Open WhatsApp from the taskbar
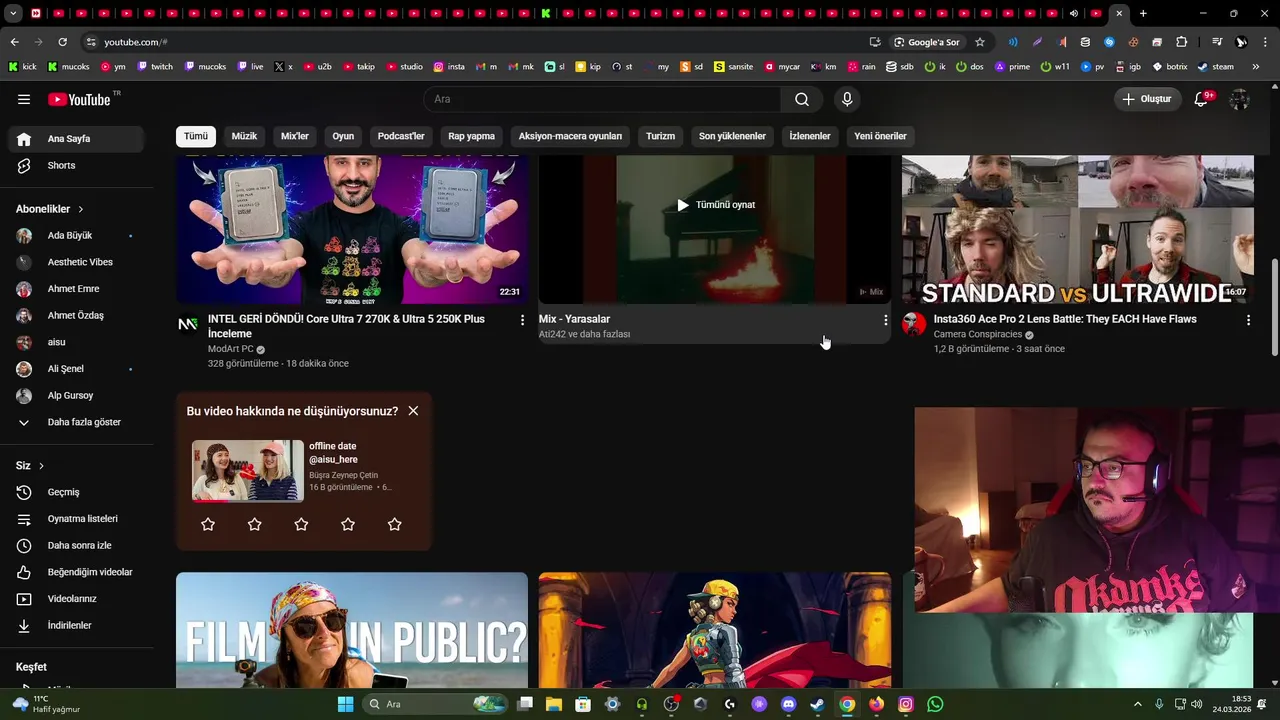The image size is (1280, 720). pos(935,704)
